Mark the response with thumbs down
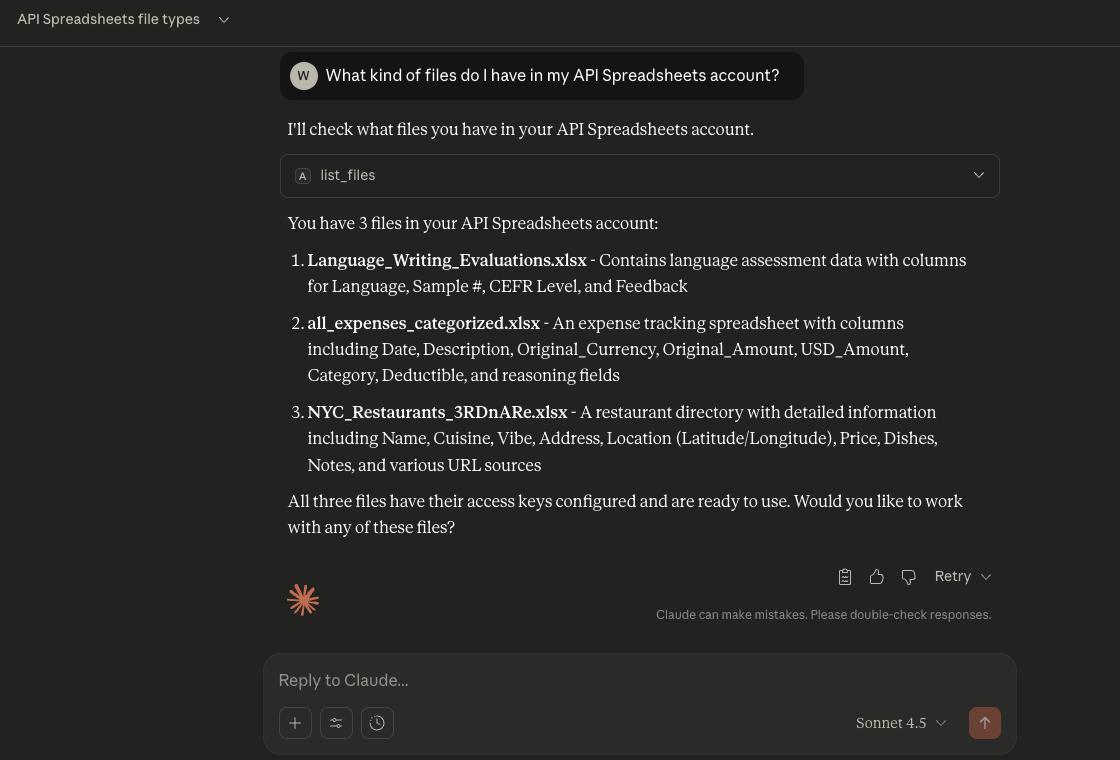The width and height of the screenshot is (1120, 760). (909, 577)
